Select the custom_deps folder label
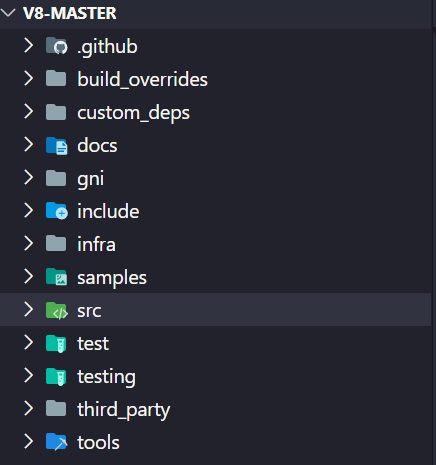 [133, 113]
